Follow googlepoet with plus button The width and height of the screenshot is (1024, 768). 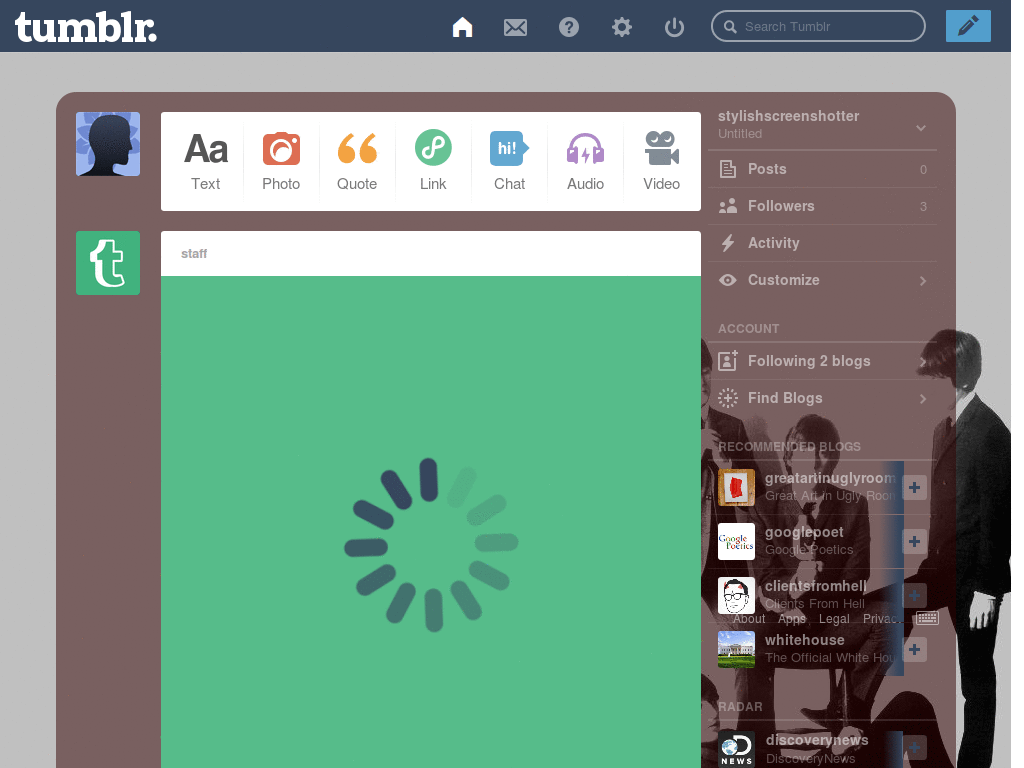pos(914,541)
